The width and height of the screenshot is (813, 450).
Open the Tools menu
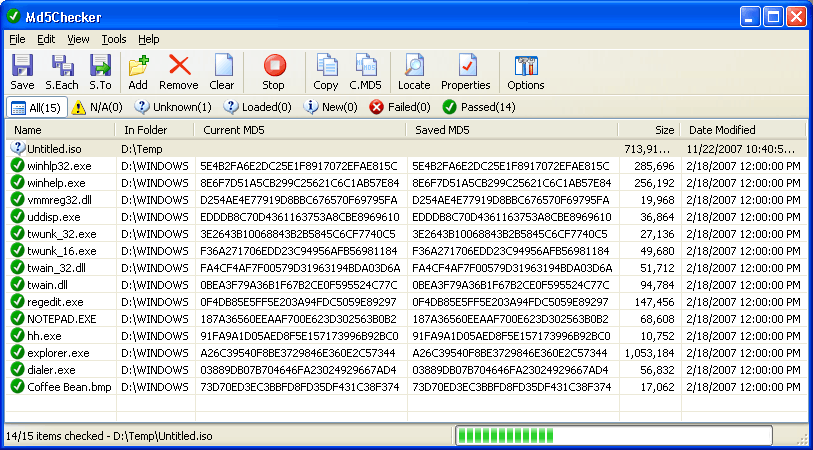(114, 39)
